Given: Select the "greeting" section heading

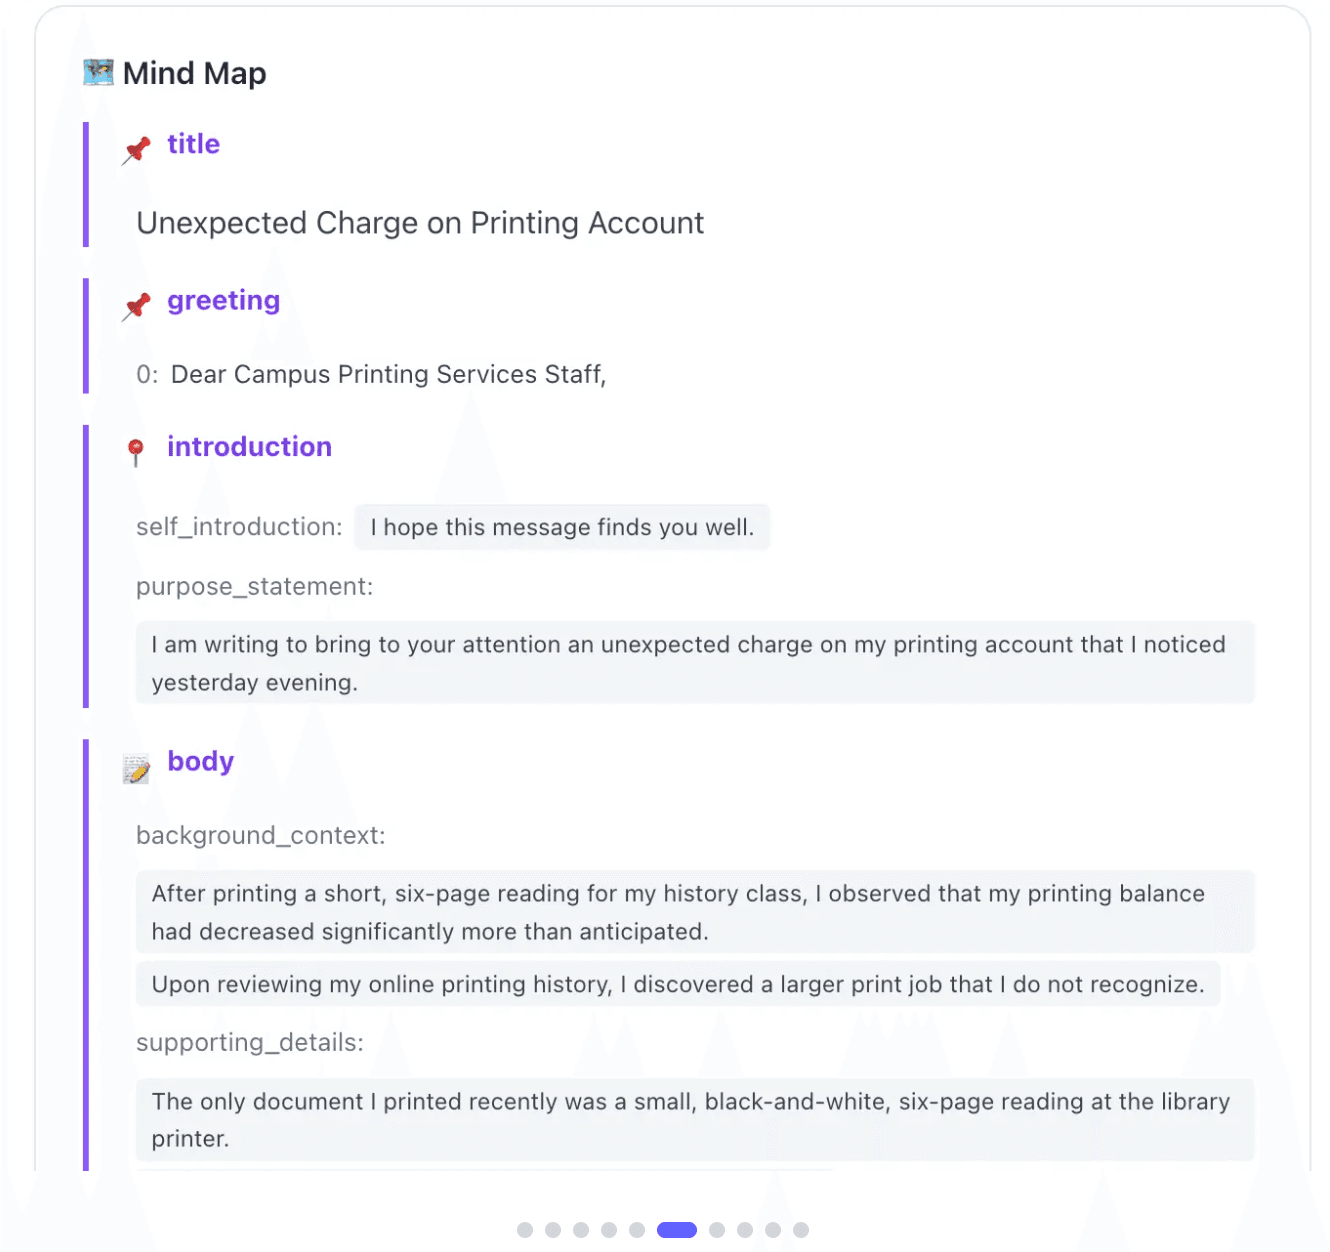Looking at the screenshot, I should click(x=223, y=300).
